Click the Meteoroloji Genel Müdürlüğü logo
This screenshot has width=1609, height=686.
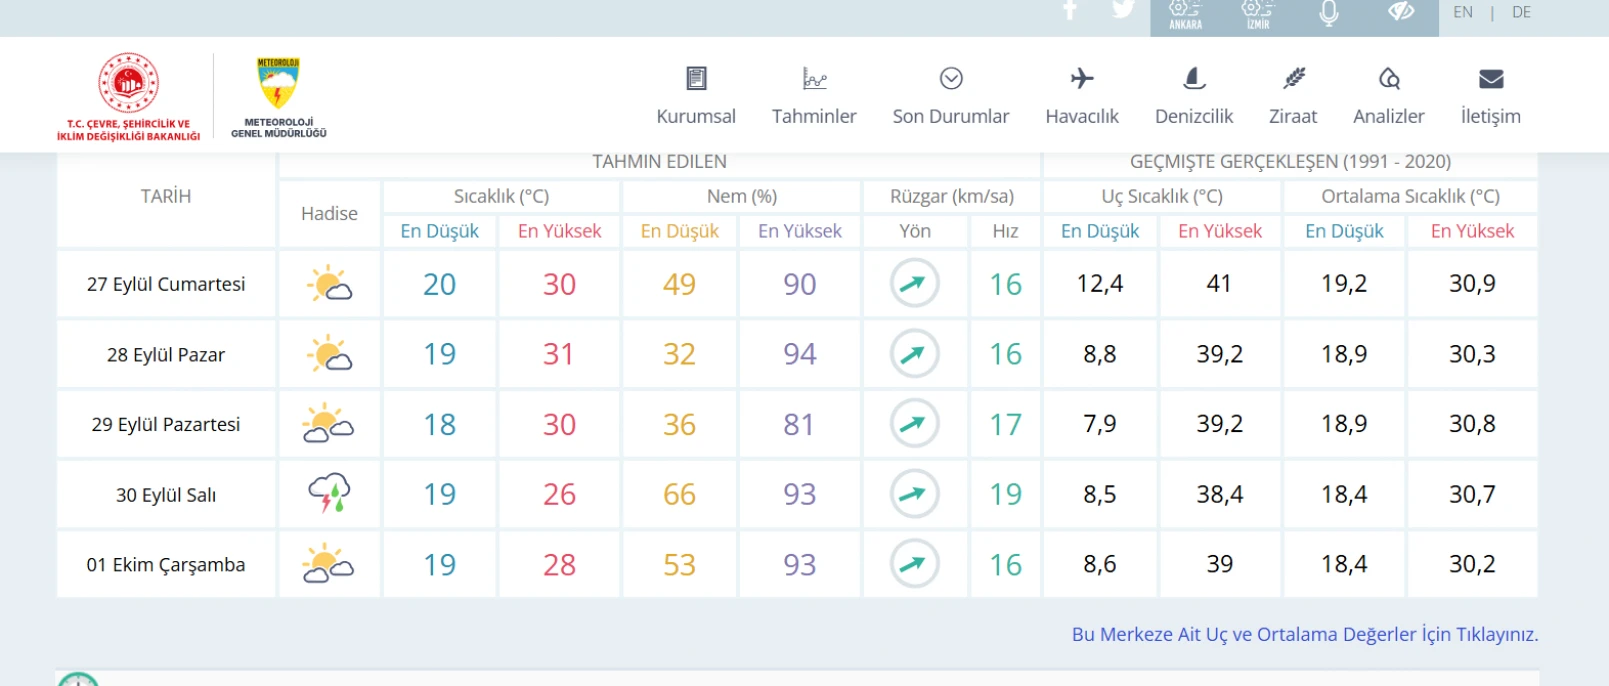279,96
